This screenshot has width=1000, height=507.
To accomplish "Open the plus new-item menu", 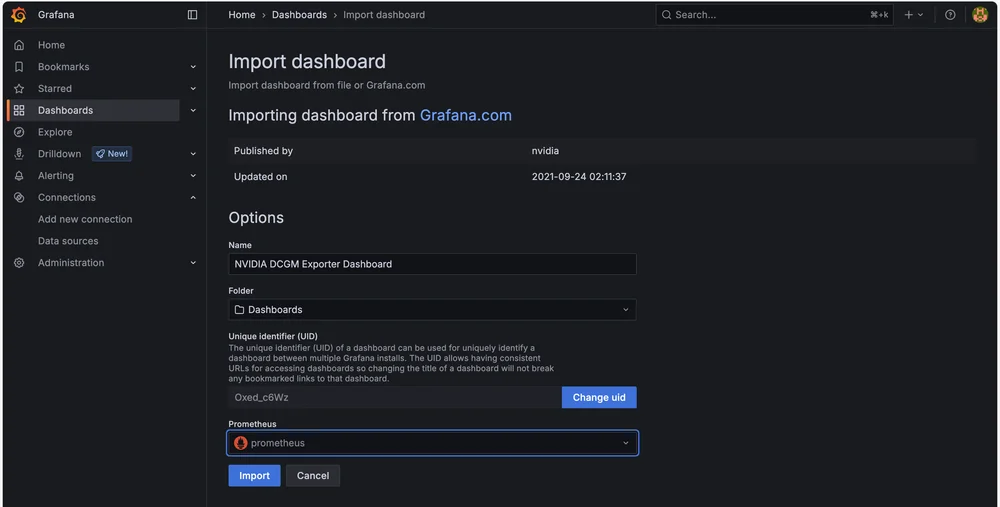I will click(x=913, y=15).
